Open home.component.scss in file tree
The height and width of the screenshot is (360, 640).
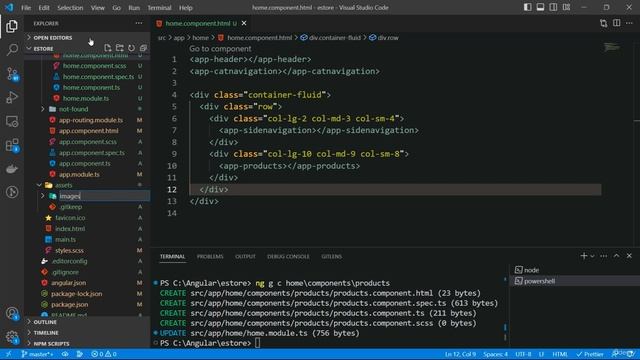[x=94, y=66]
